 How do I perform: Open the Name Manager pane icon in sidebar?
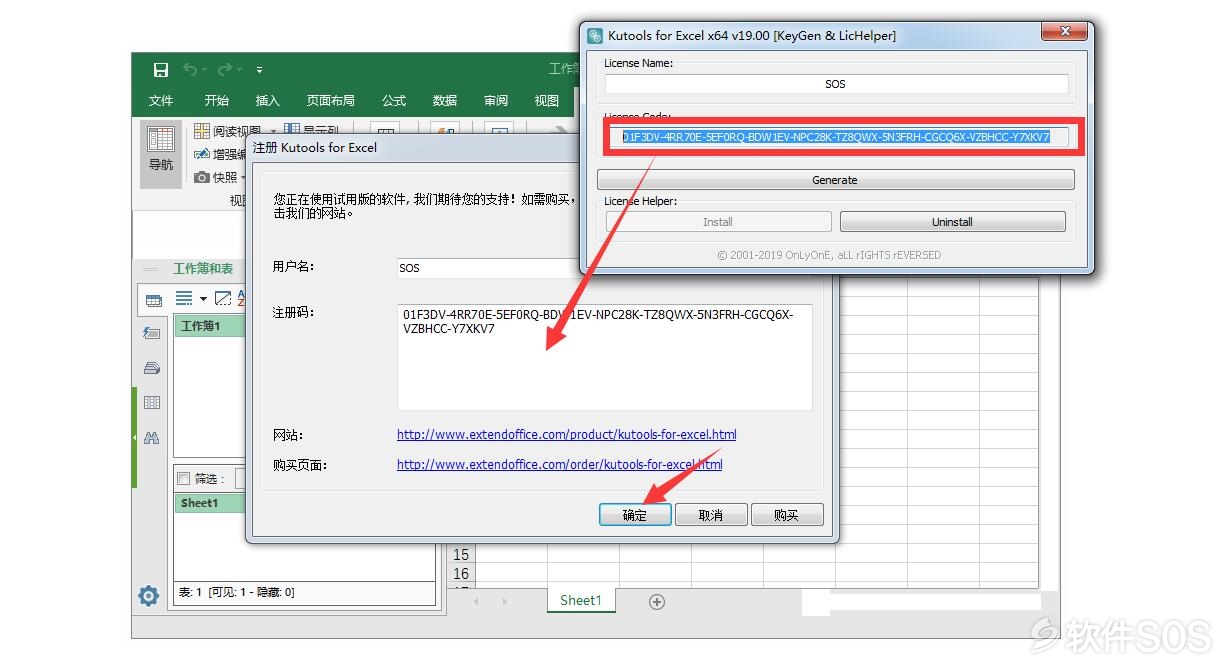click(x=152, y=368)
